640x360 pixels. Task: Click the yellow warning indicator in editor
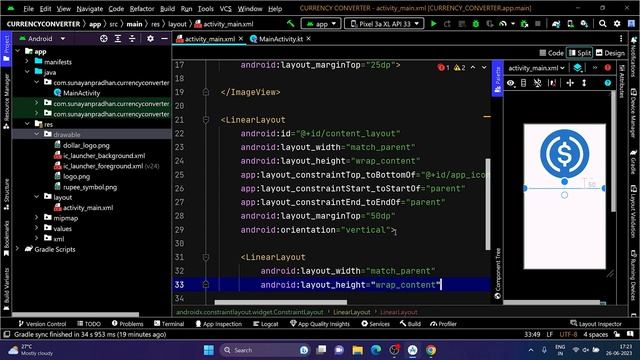(x=460, y=67)
